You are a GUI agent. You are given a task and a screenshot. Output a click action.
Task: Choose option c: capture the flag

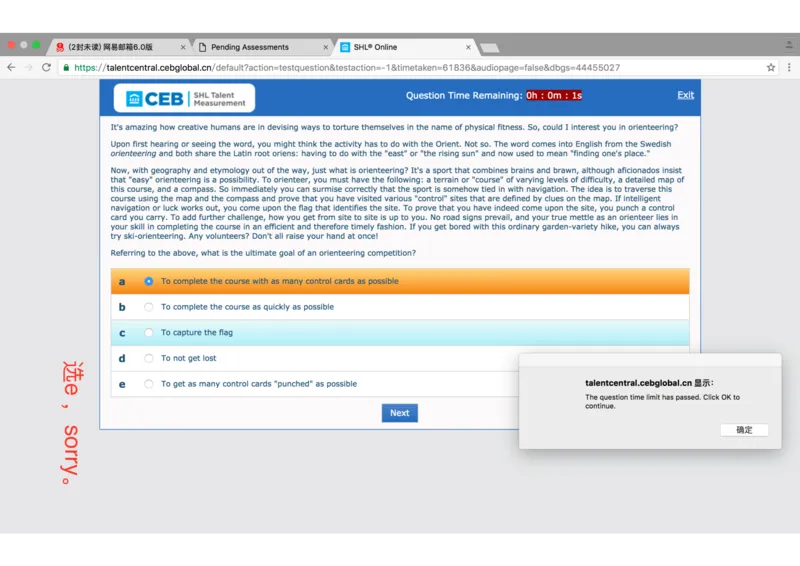149,333
